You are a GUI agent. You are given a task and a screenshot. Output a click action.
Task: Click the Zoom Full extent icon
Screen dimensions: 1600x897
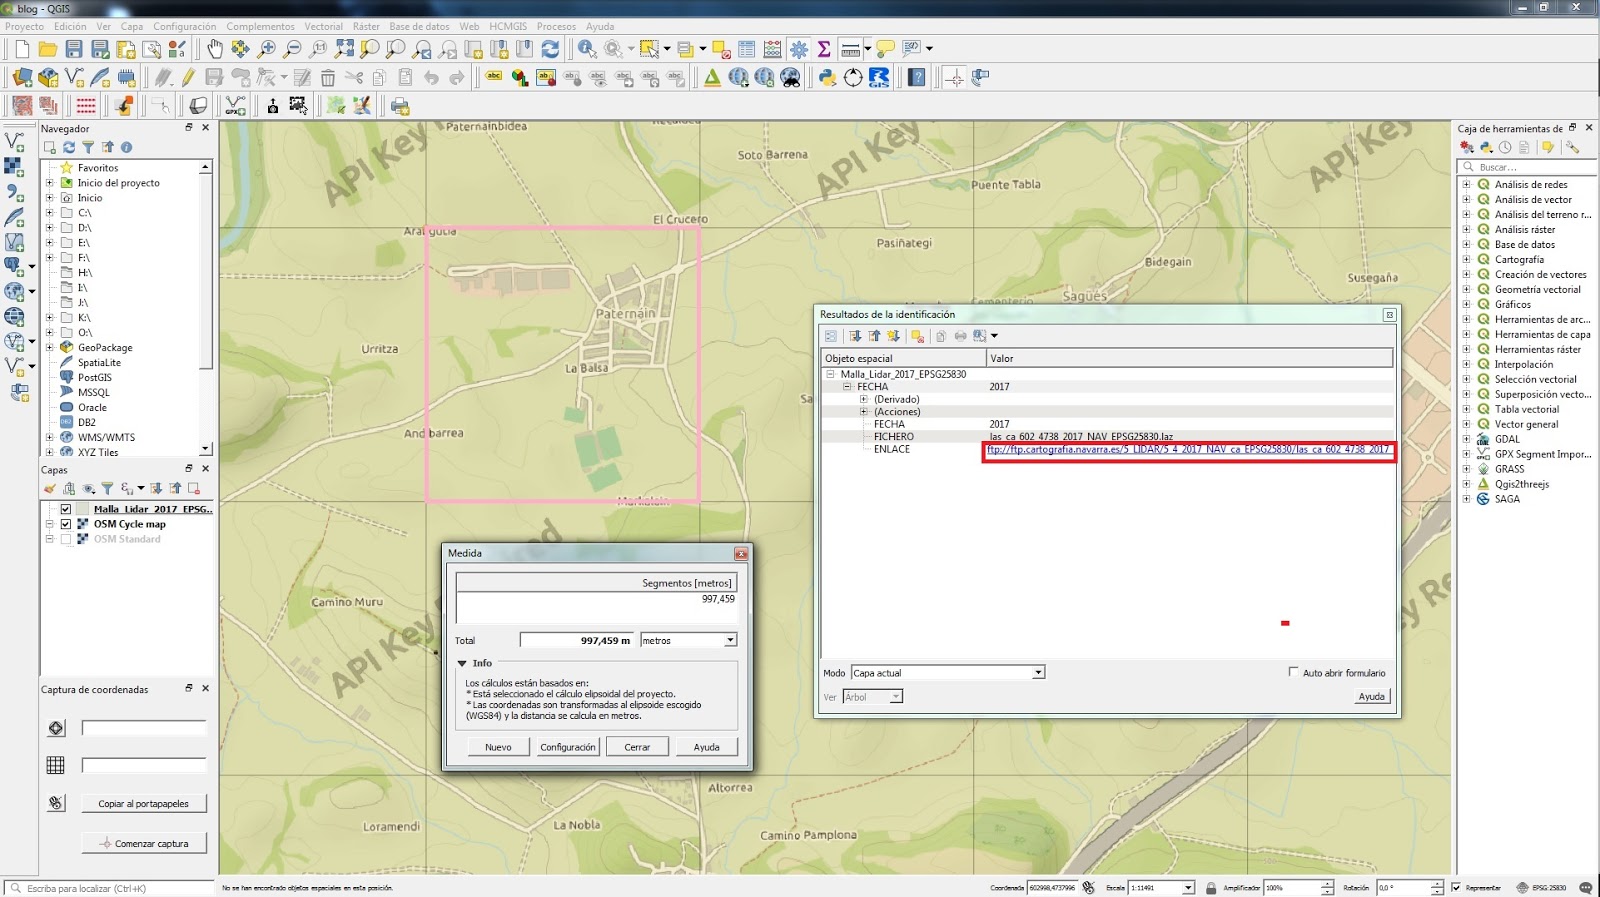(x=345, y=49)
